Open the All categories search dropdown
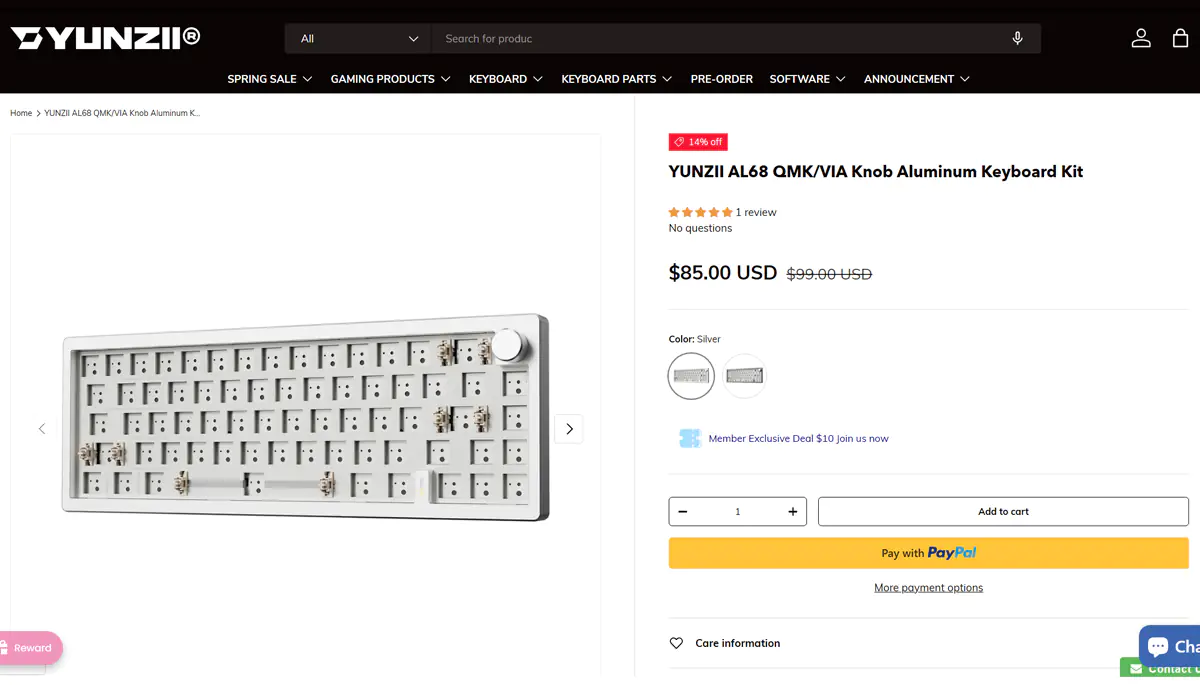The width and height of the screenshot is (1200, 685). (358, 39)
